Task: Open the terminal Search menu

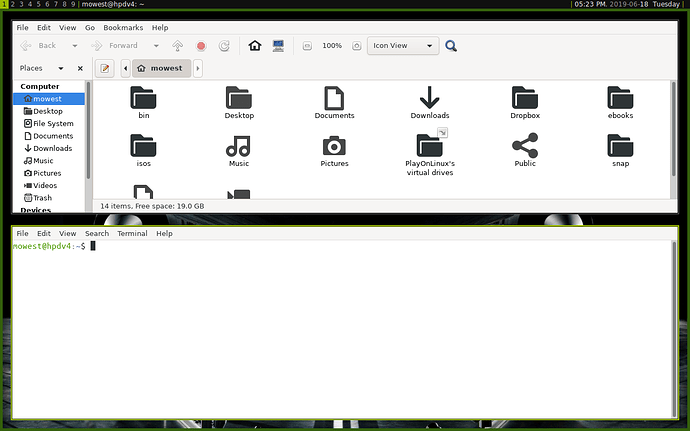Action: pos(97,233)
